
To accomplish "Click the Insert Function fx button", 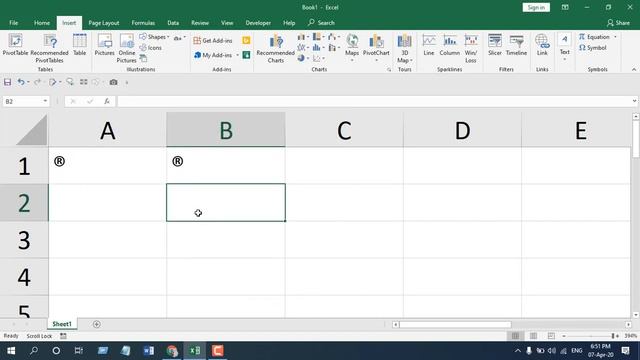I will [107, 101].
